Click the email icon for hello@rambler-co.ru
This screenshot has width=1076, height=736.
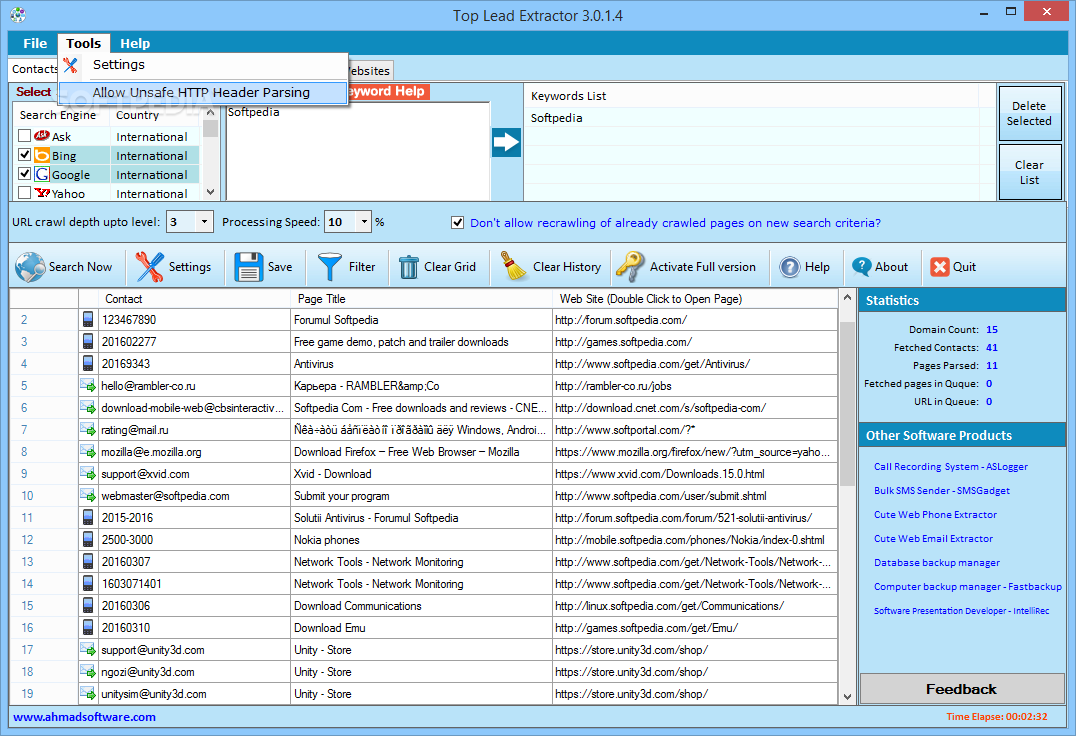[88, 385]
